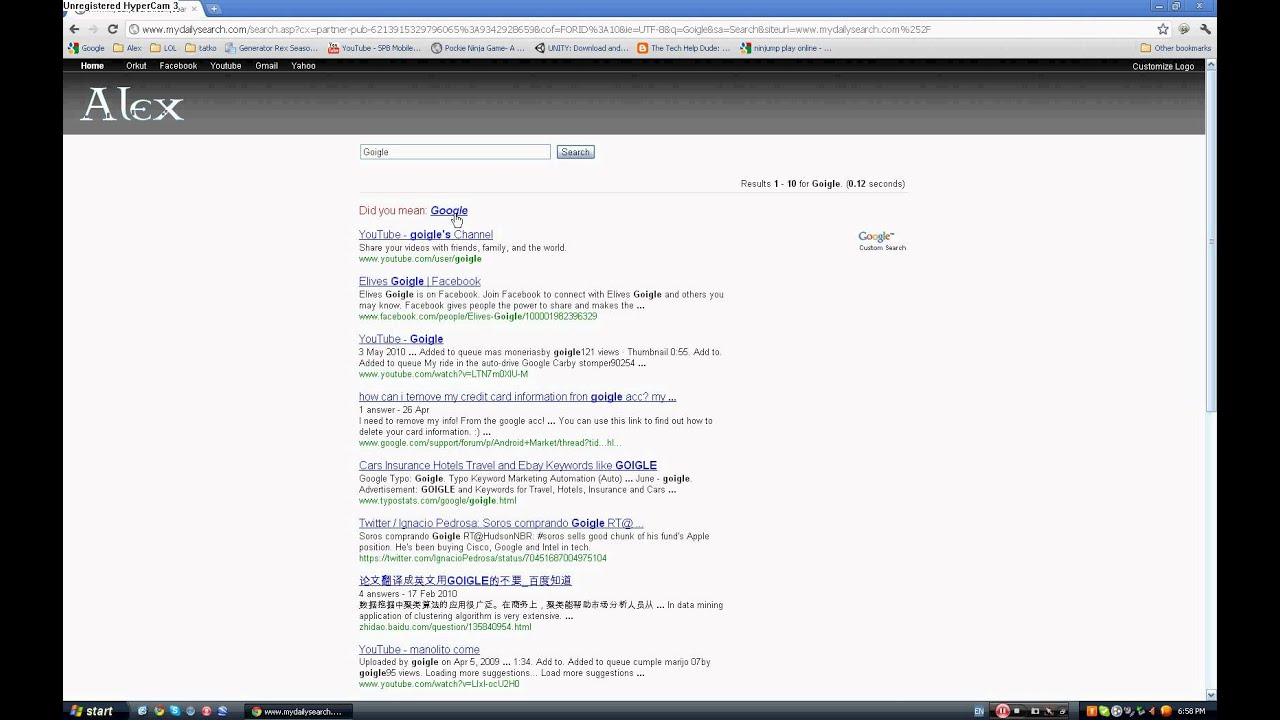Open The Tech Help Dude bookmark
The height and width of the screenshot is (720, 1280).
684,48
